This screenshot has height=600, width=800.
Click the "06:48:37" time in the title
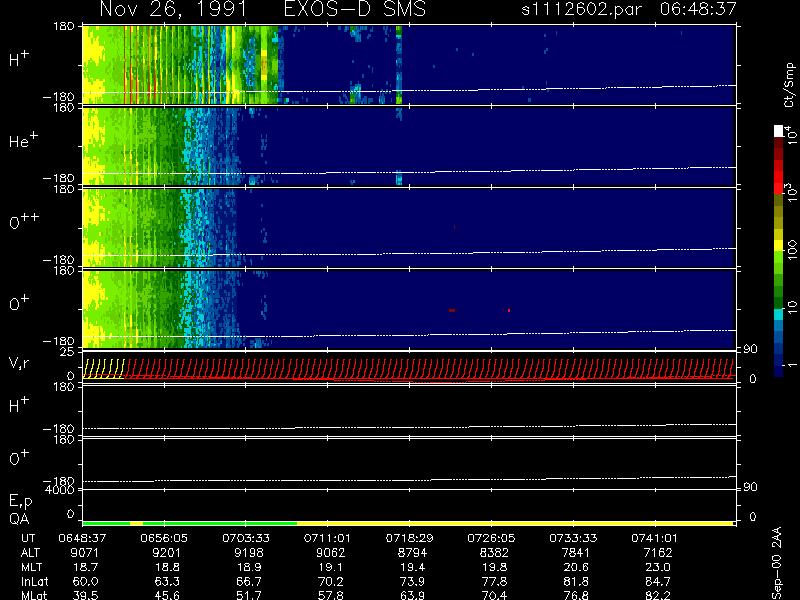pos(698,9)
